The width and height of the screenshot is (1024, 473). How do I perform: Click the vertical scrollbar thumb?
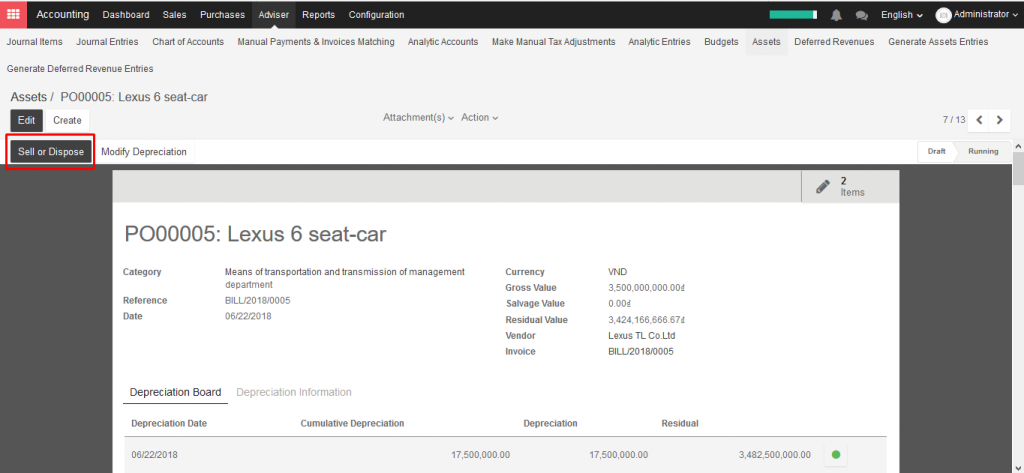1017,167
